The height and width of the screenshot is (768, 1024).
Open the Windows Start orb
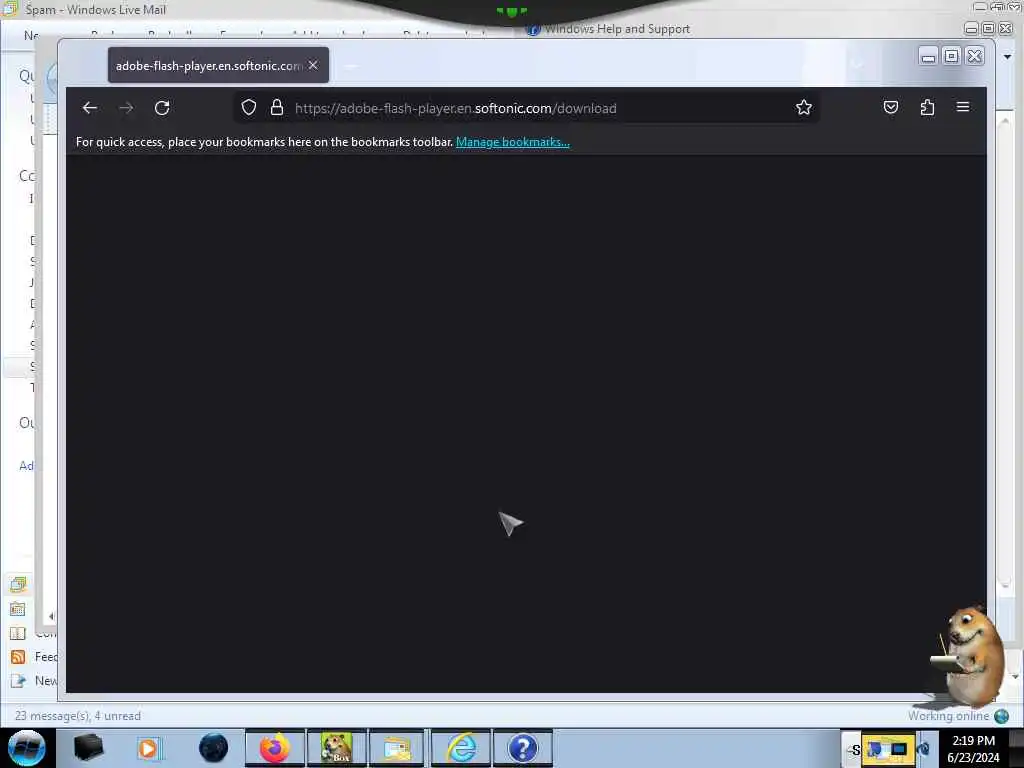coord(26,748)
